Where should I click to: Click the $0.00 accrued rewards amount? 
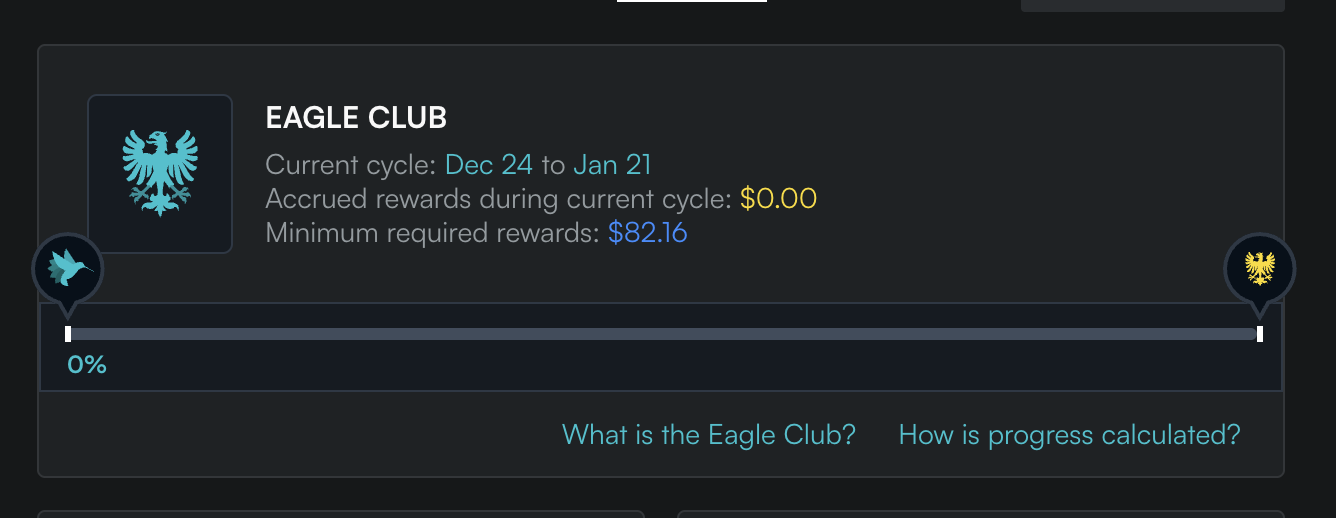coord(778,199)
